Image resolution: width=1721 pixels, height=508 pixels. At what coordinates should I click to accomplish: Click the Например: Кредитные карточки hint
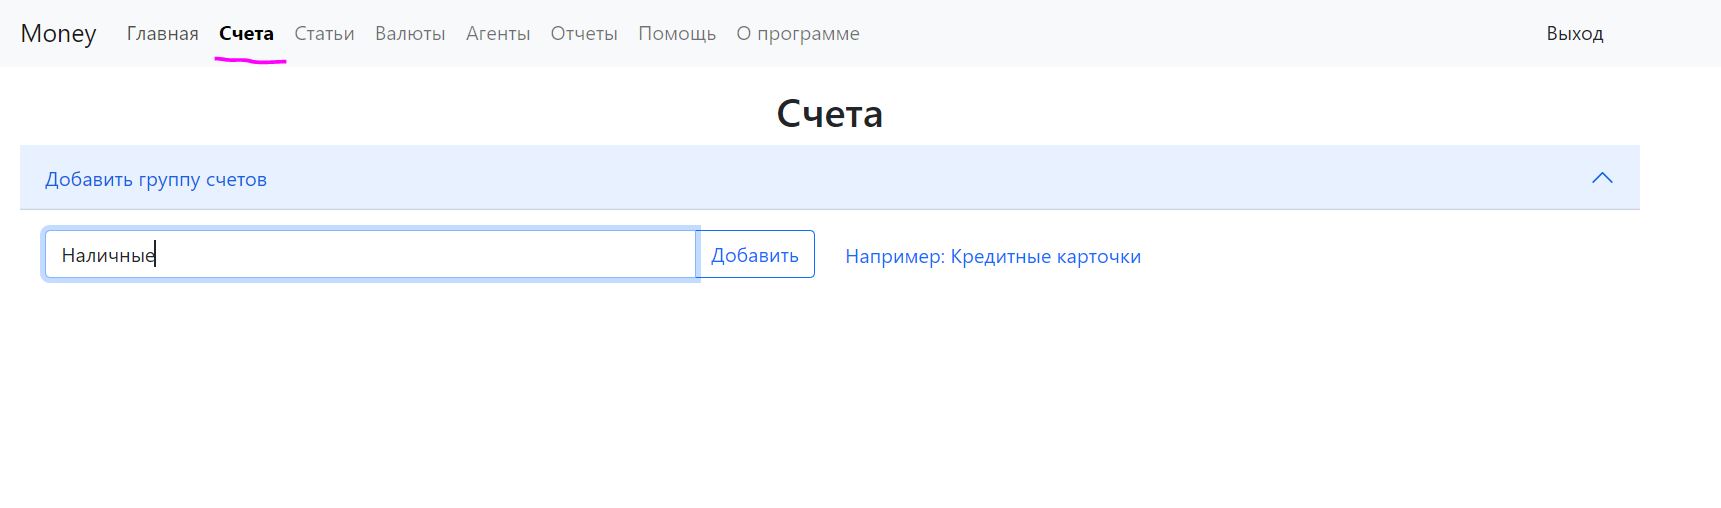(993, 256)
